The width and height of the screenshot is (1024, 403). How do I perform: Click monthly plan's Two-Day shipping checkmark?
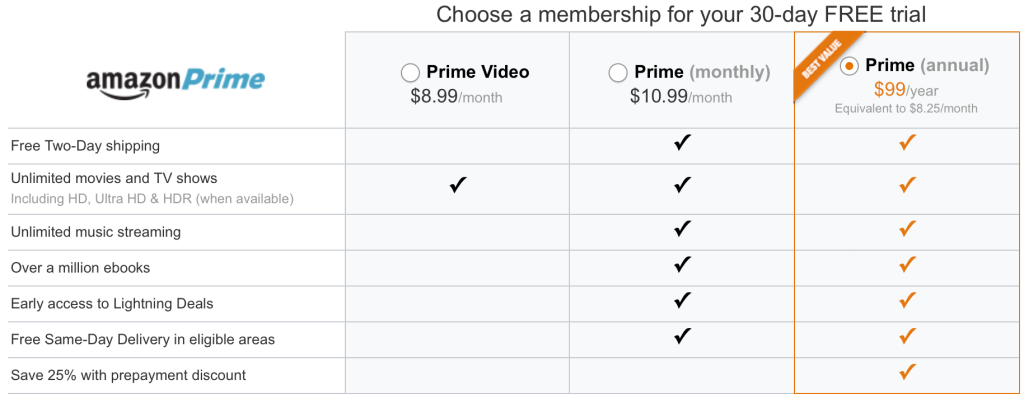click(682, 143)
